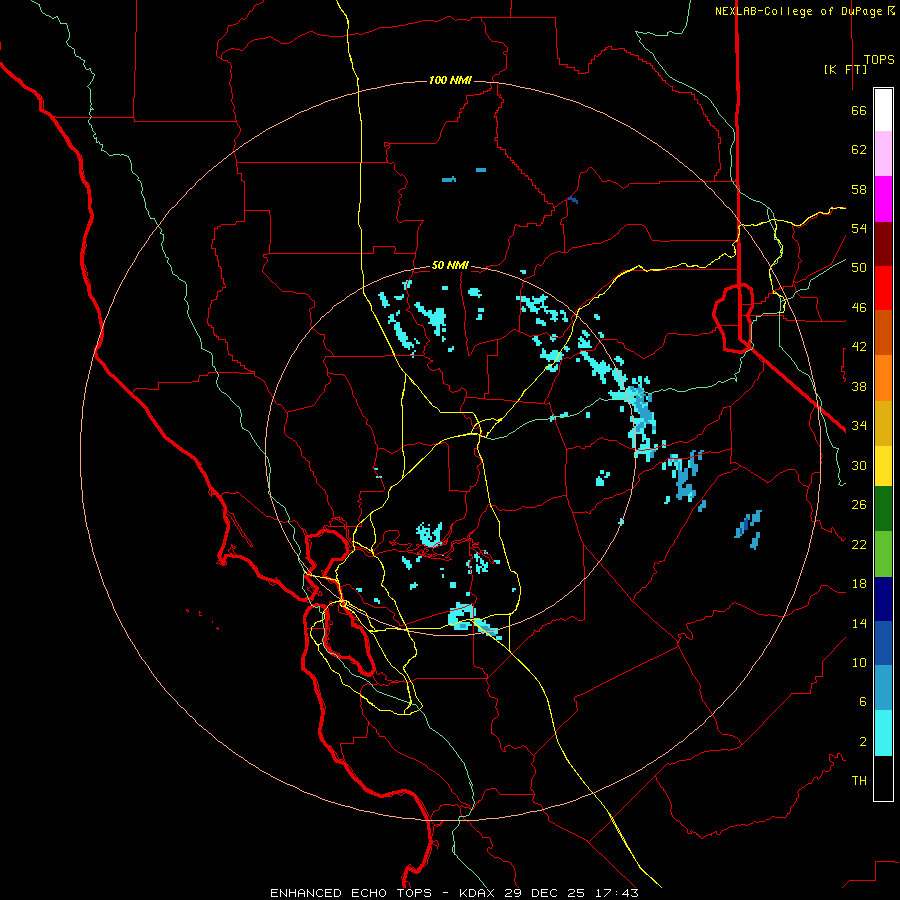Click the '50' legend value

(859, 268)
